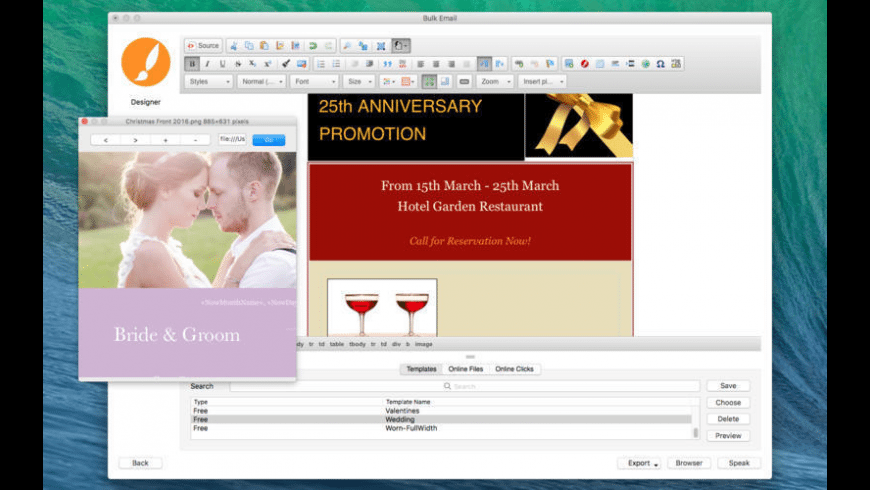Insert a table via toolbar icon

[x=600, y=64]
